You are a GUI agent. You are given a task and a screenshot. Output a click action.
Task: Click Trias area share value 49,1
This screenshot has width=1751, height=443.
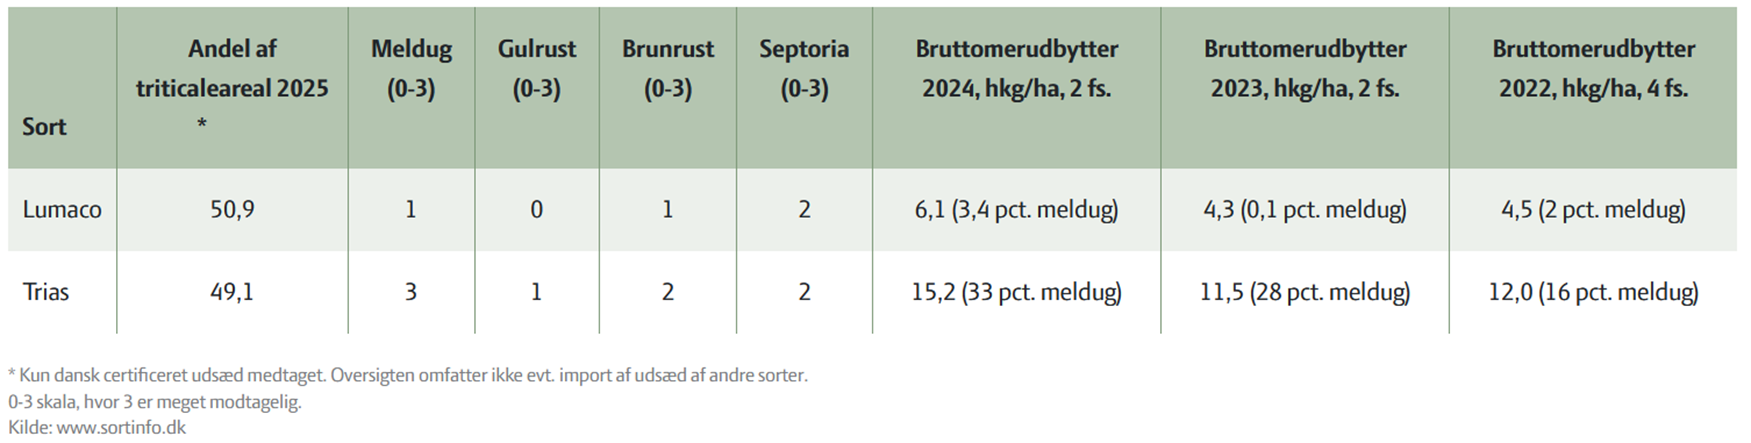(232, 292)
